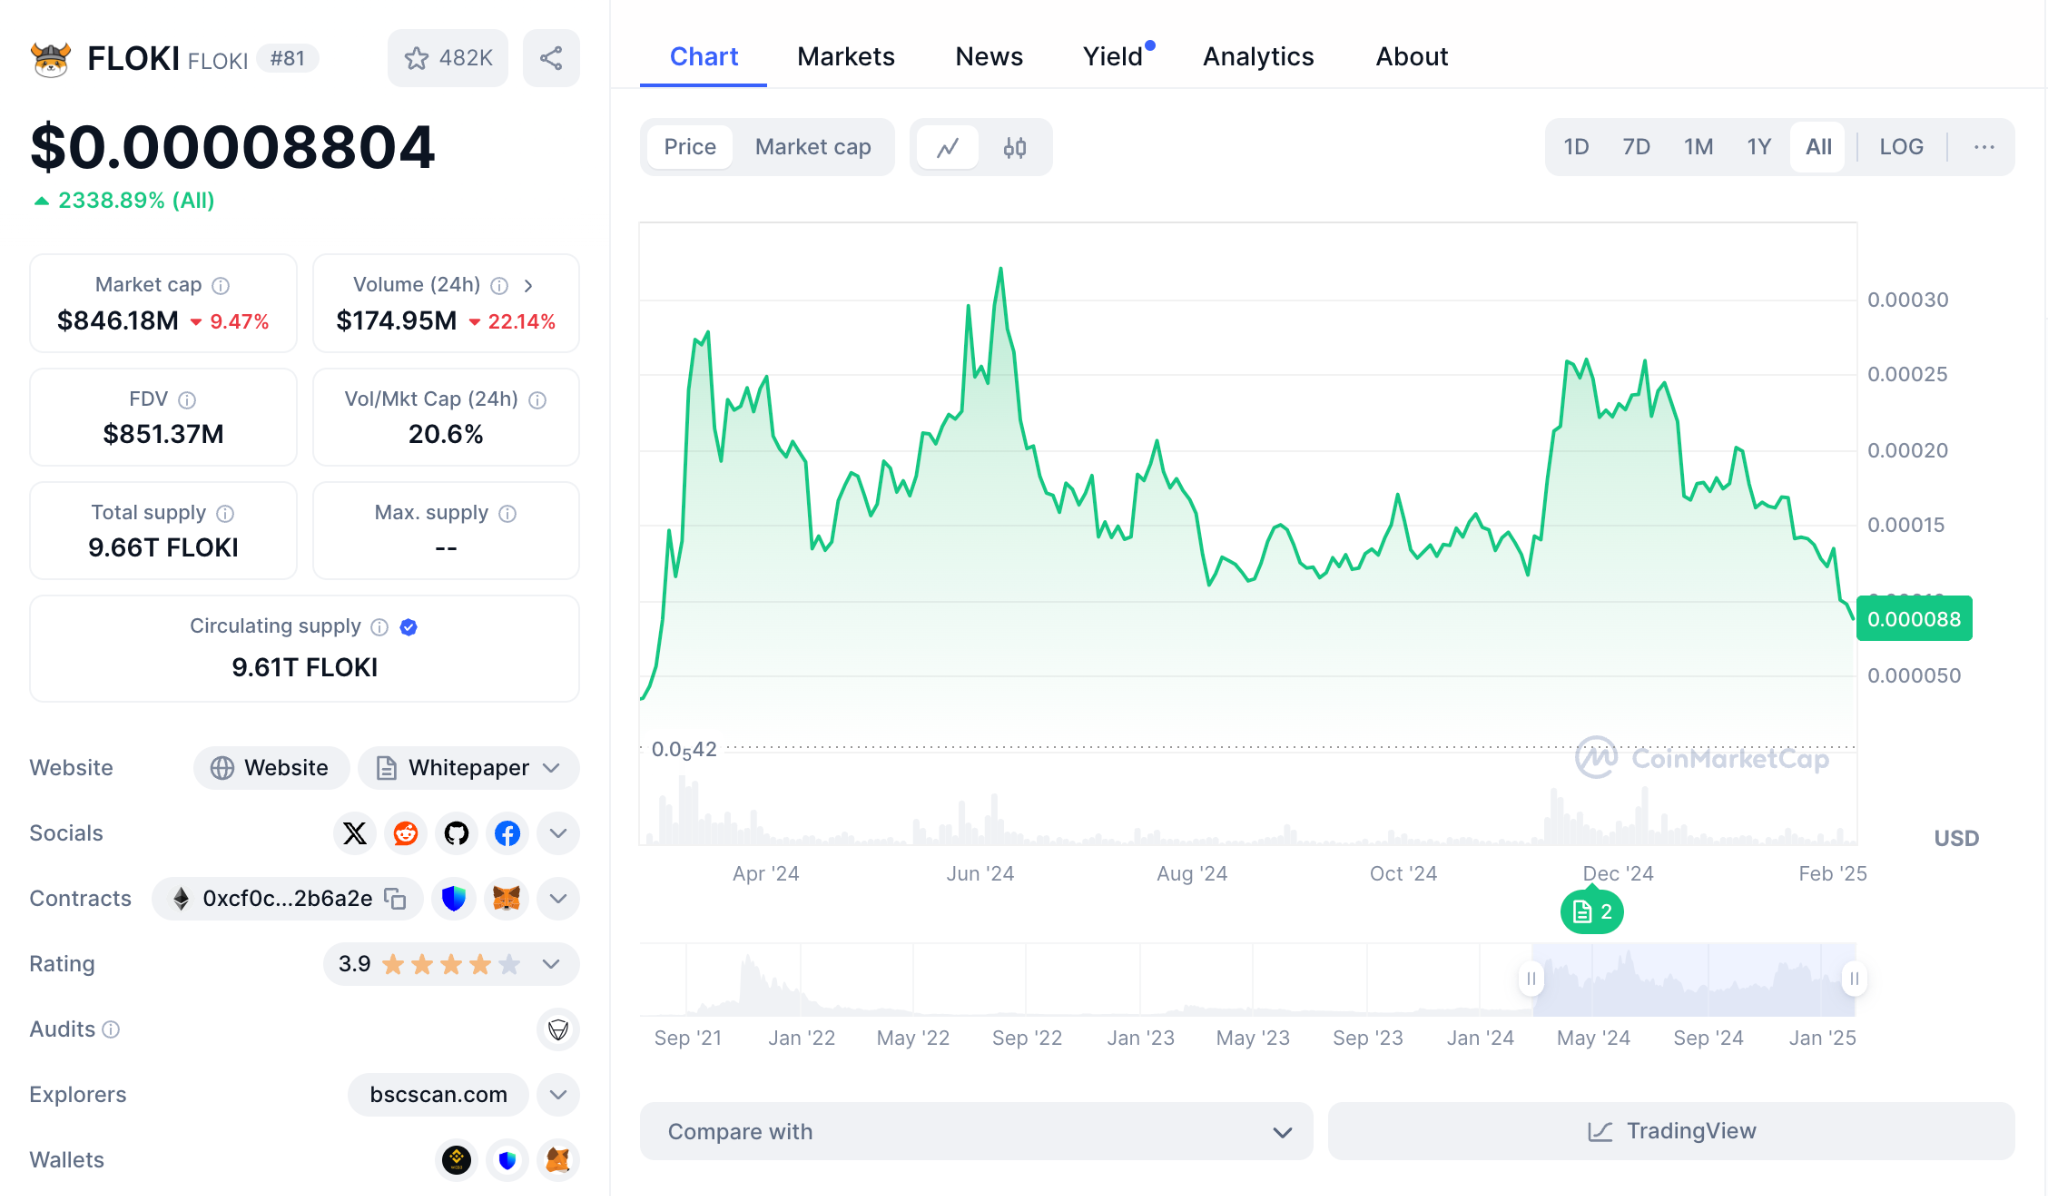This screenshot has width=2048, height=1196.
Task: Open Volume (24h) details arrow
Action: (x=528, y=286)
